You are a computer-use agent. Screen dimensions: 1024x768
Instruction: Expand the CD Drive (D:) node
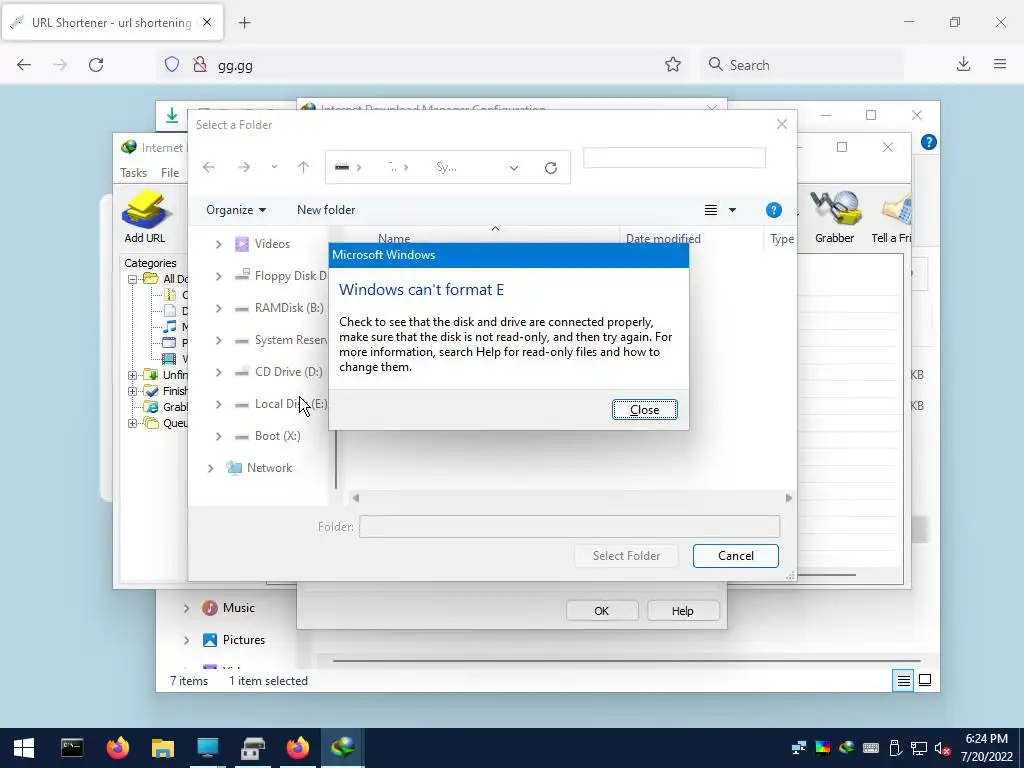(x=219, y=372)
